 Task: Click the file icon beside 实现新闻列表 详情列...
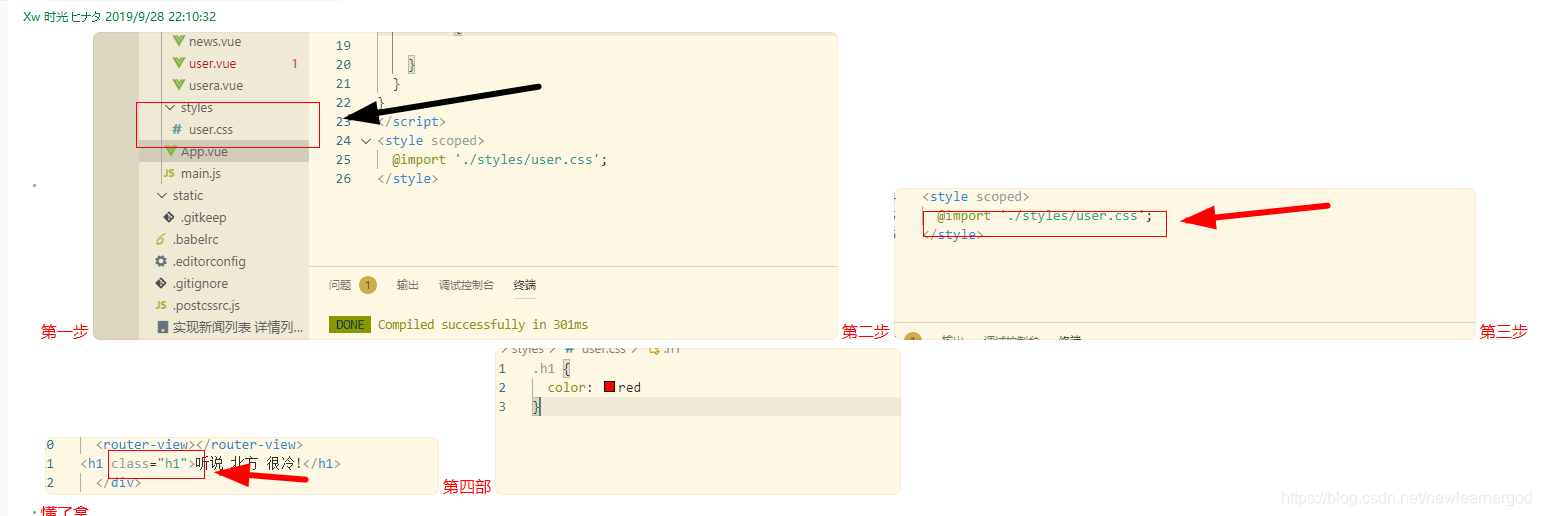(x=162, y=327)
